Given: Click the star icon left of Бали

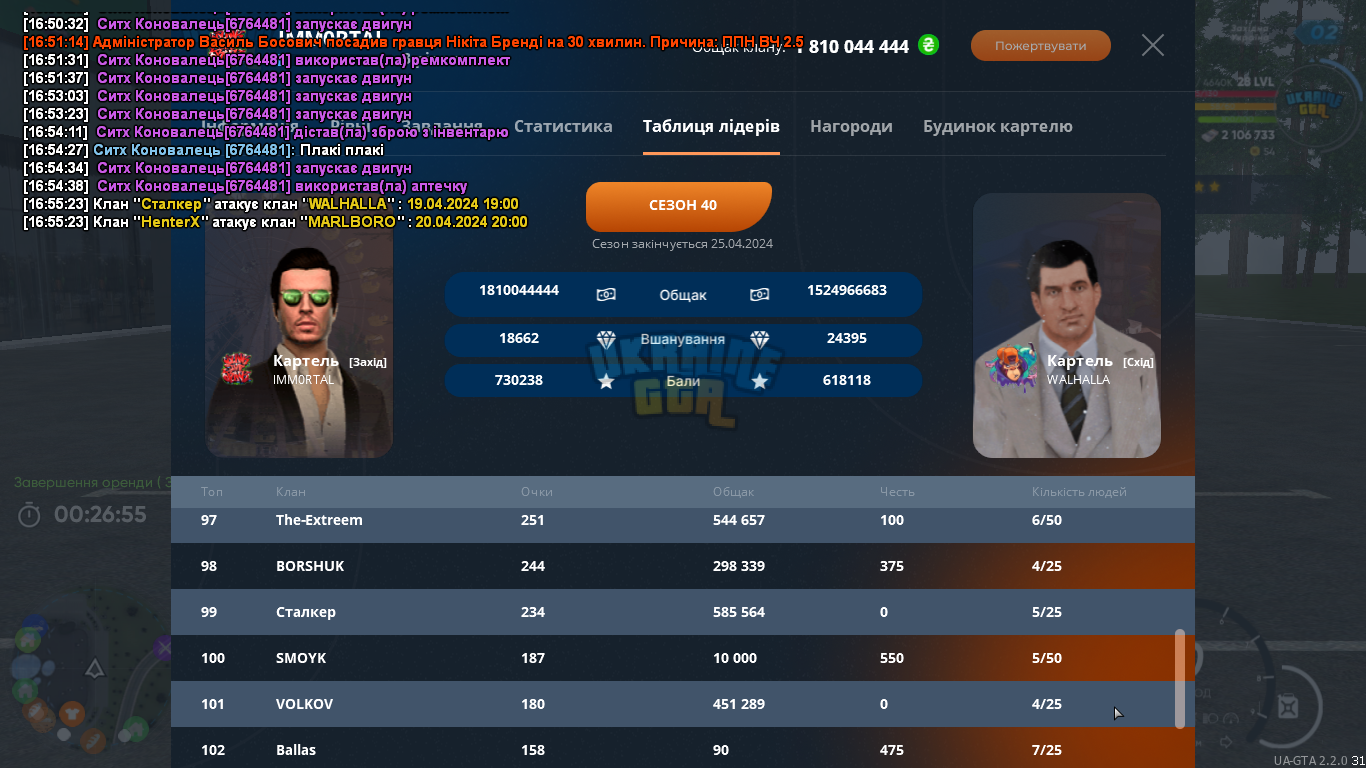Looking at the screenshot, I should (x=606, y=381).
